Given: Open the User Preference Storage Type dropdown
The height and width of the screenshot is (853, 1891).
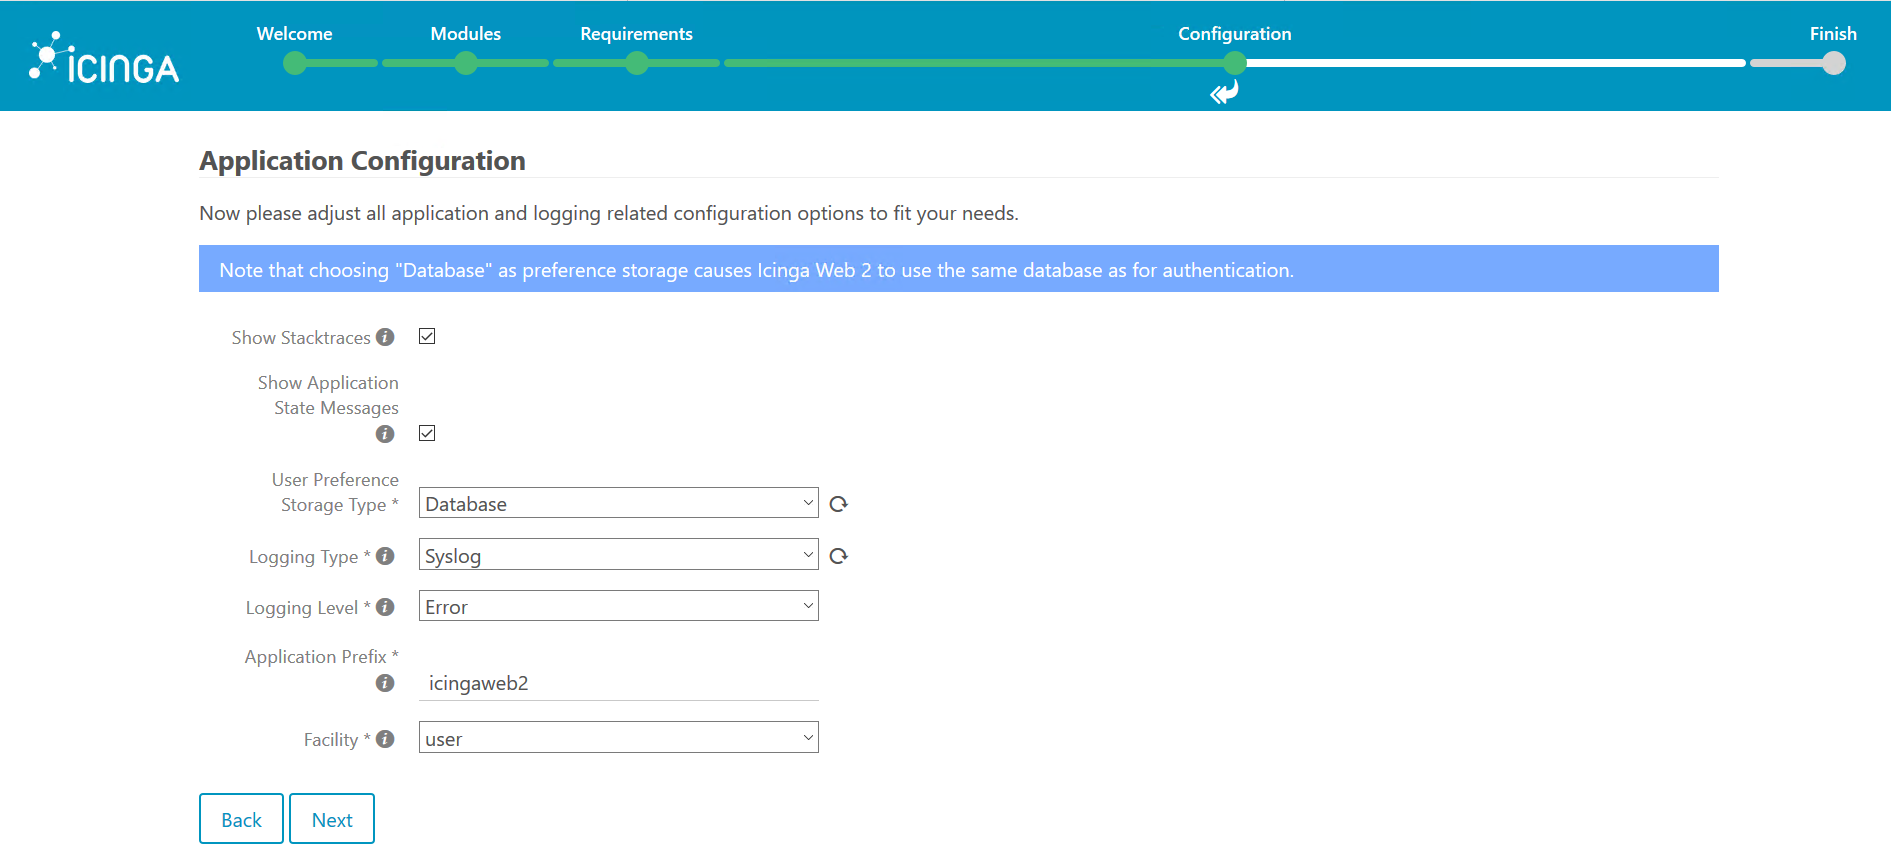Looking at the screenshot, I should [618, 503].
